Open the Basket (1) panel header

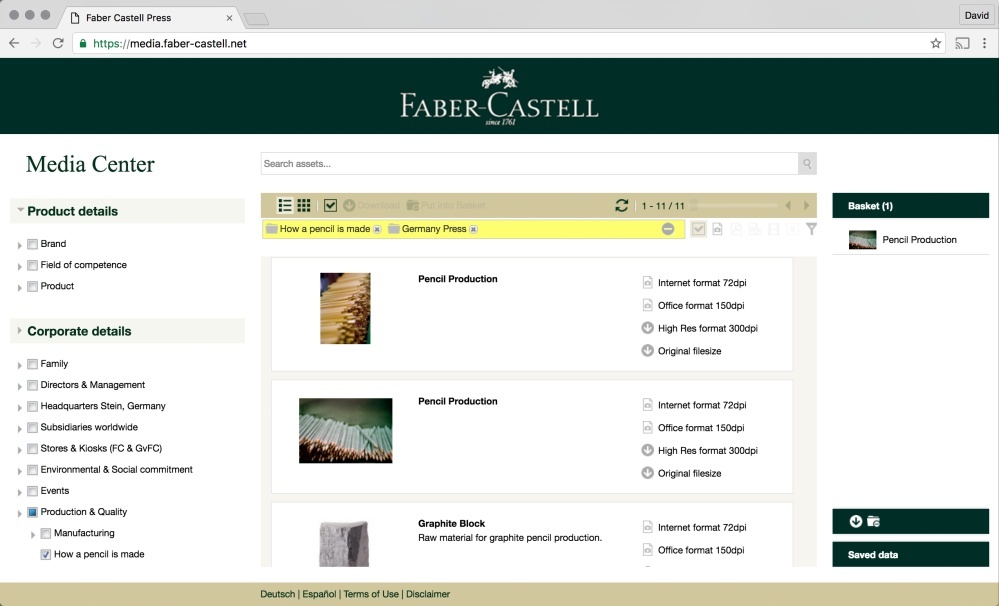[910, 206]
